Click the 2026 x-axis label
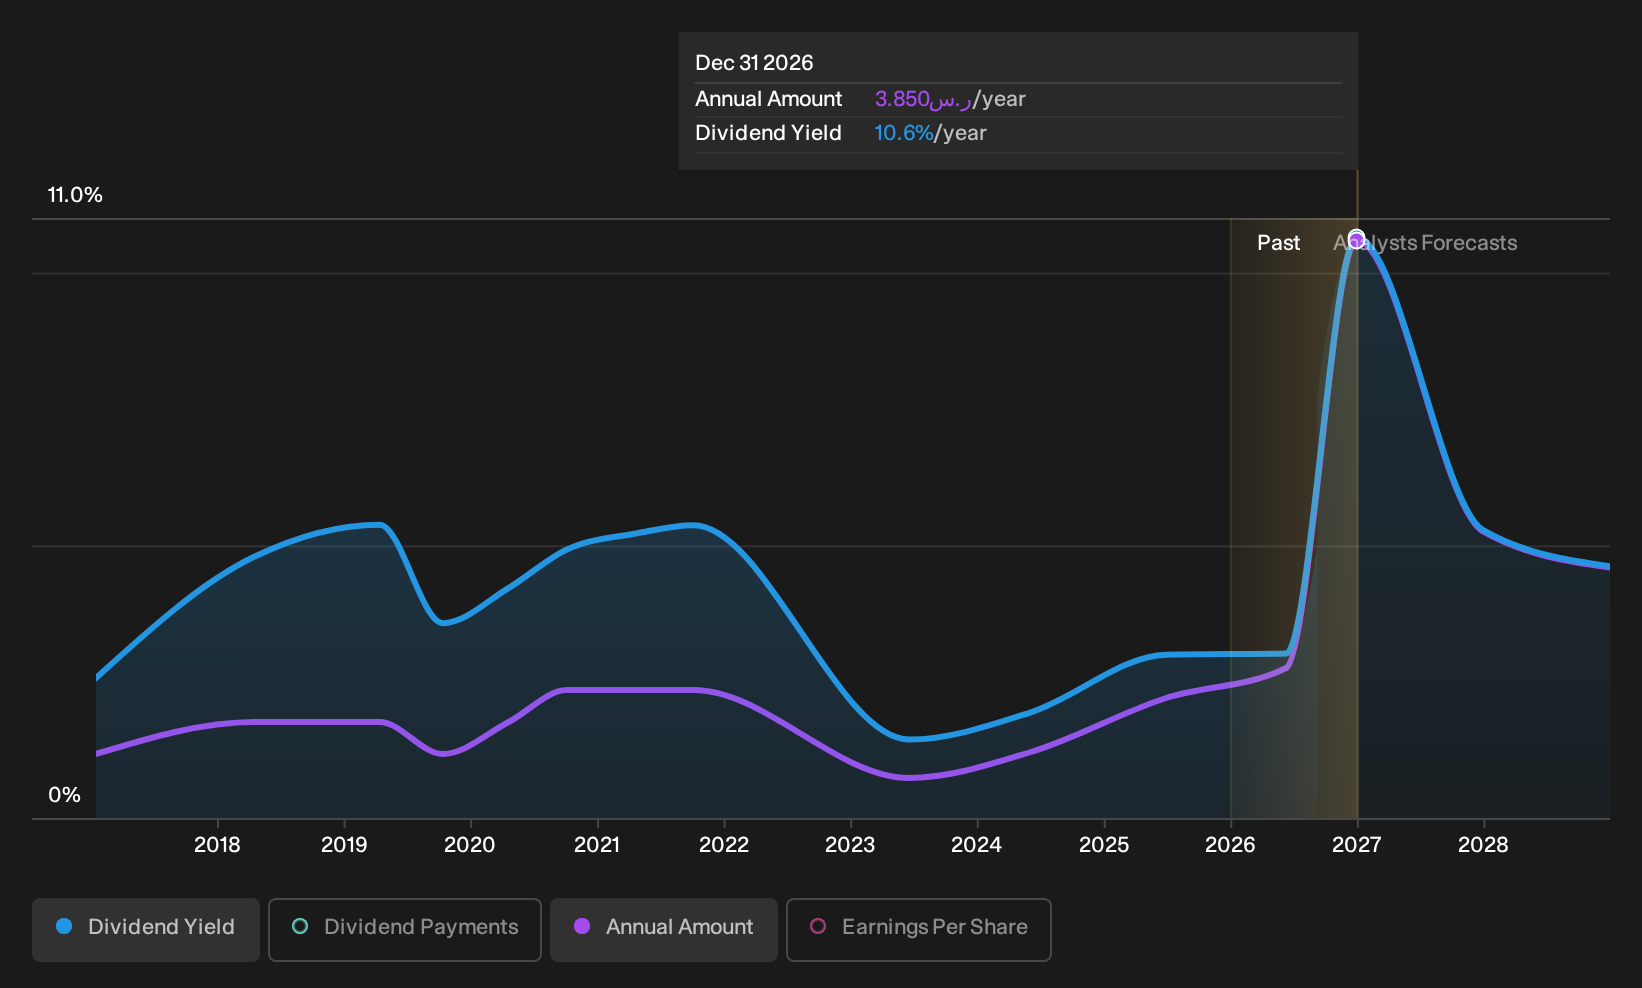The image size is (1642, 988). pos(1230,845)
